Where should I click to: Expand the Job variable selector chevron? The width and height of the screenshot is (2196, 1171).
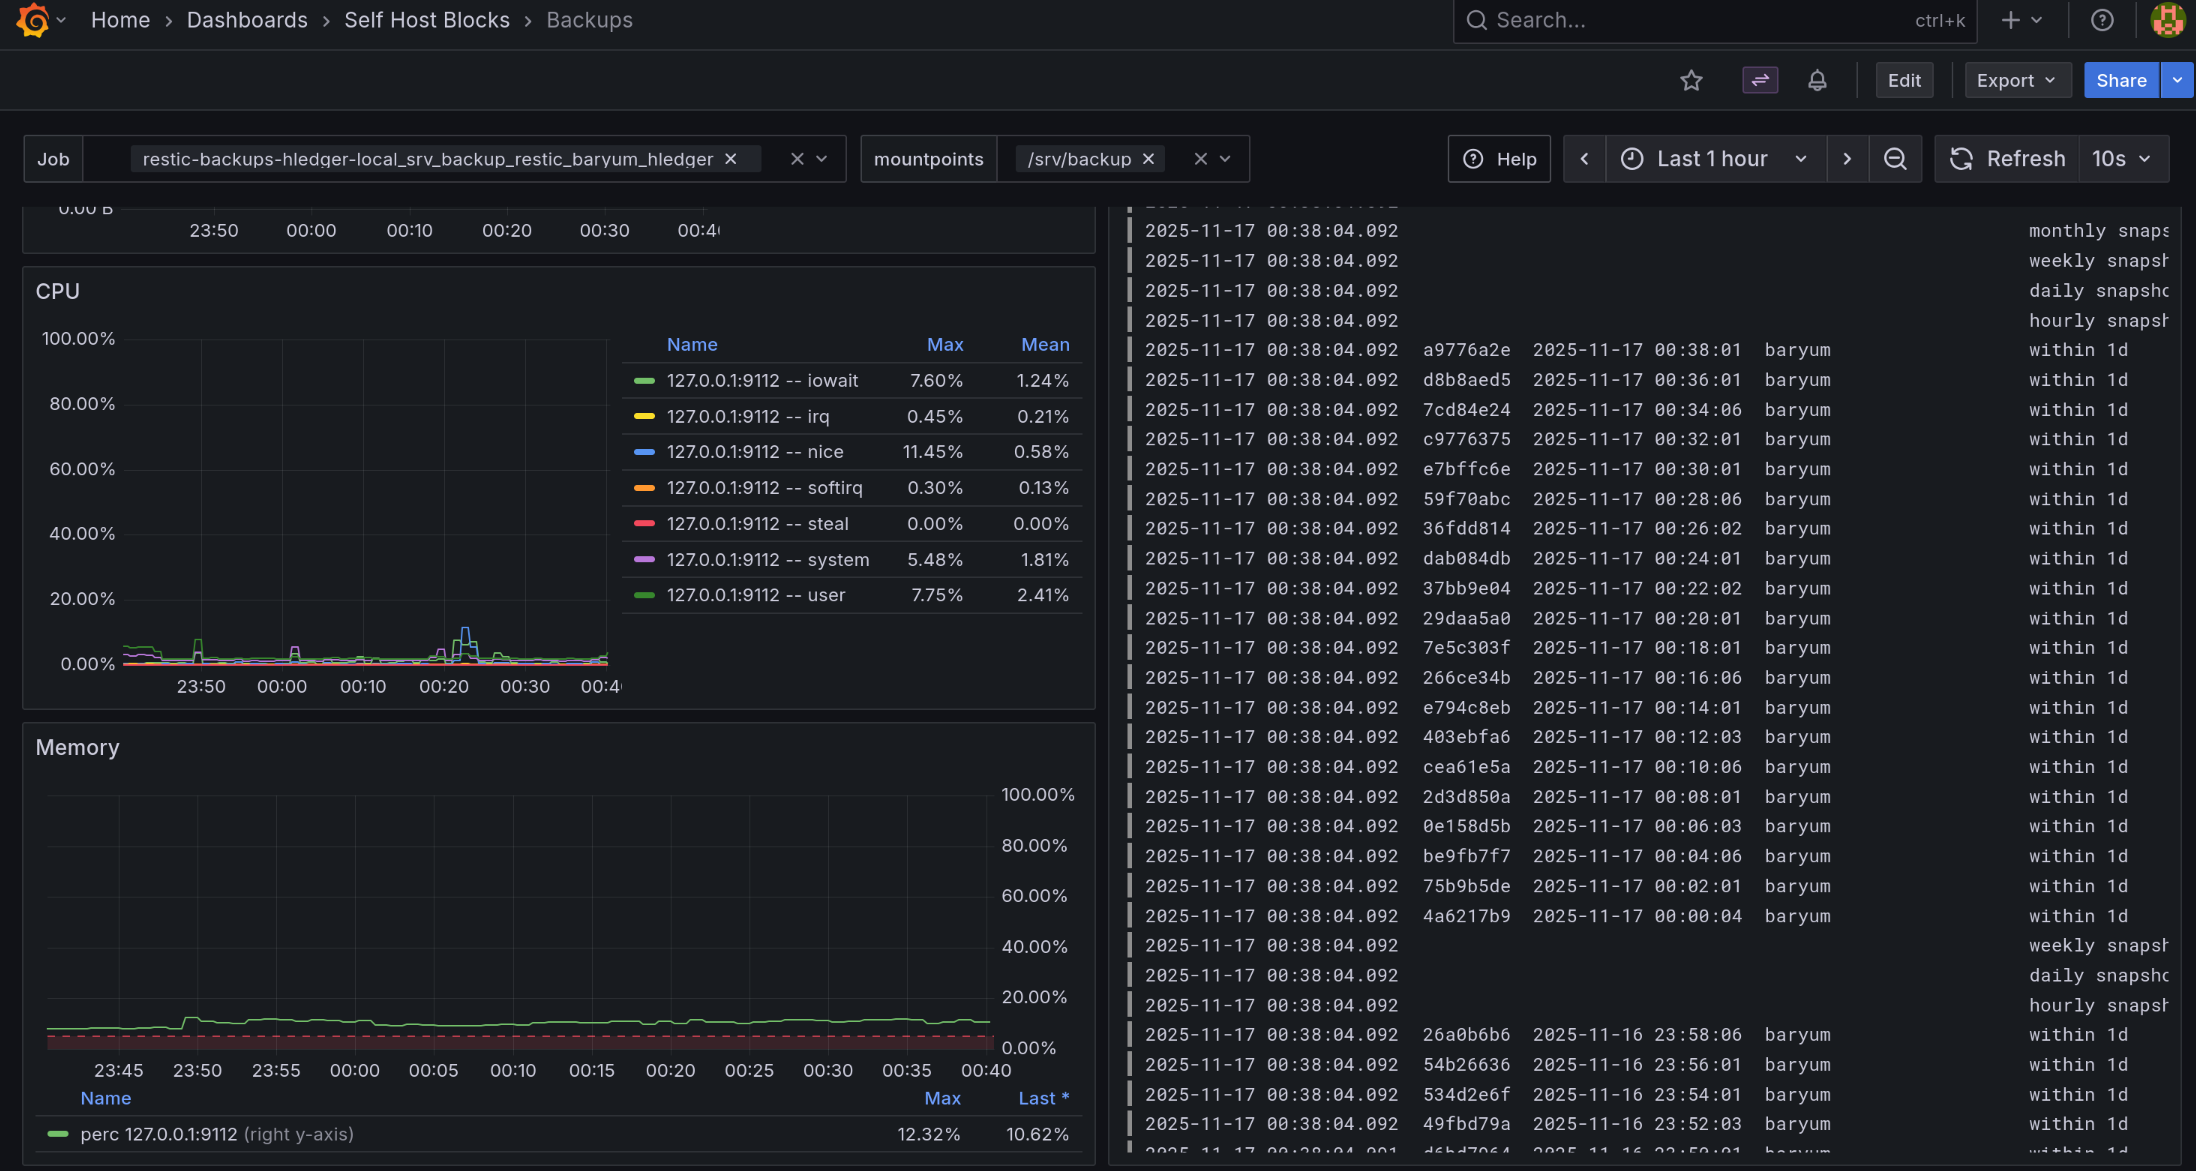pos(822,158)
